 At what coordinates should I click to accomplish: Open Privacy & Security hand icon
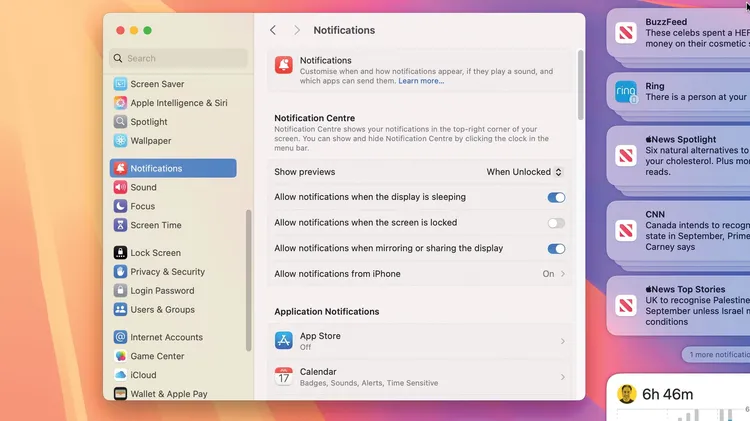(120, 272)
